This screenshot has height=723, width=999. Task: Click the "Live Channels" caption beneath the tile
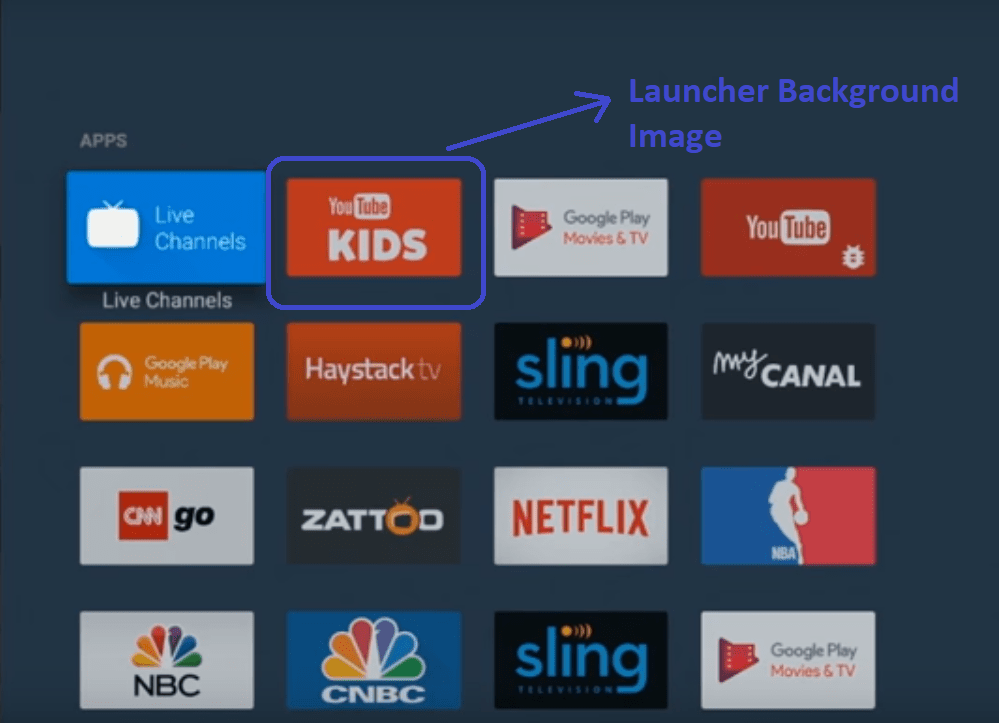point(167,300)
